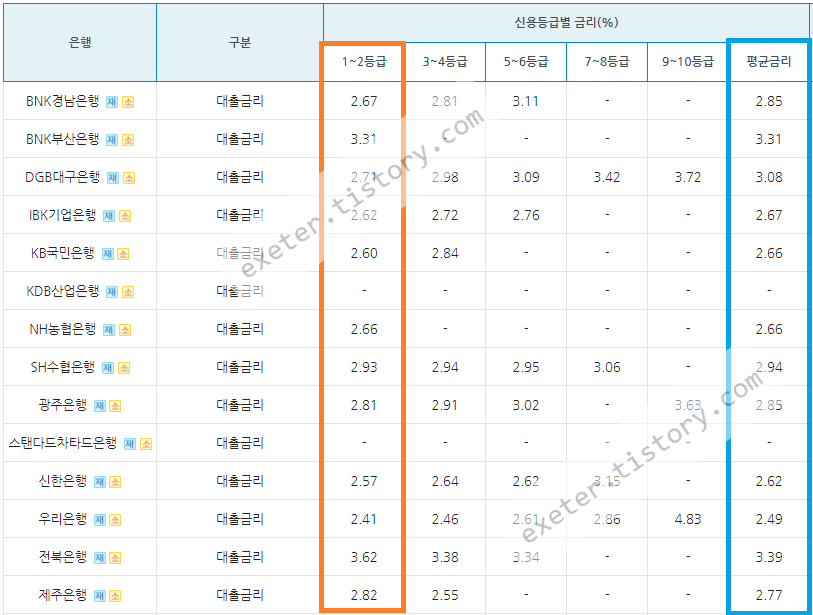Click BNK경남은행's 3.11 rate cell
Viewport: 813px width, 615px height.
[x=526, y=101]
